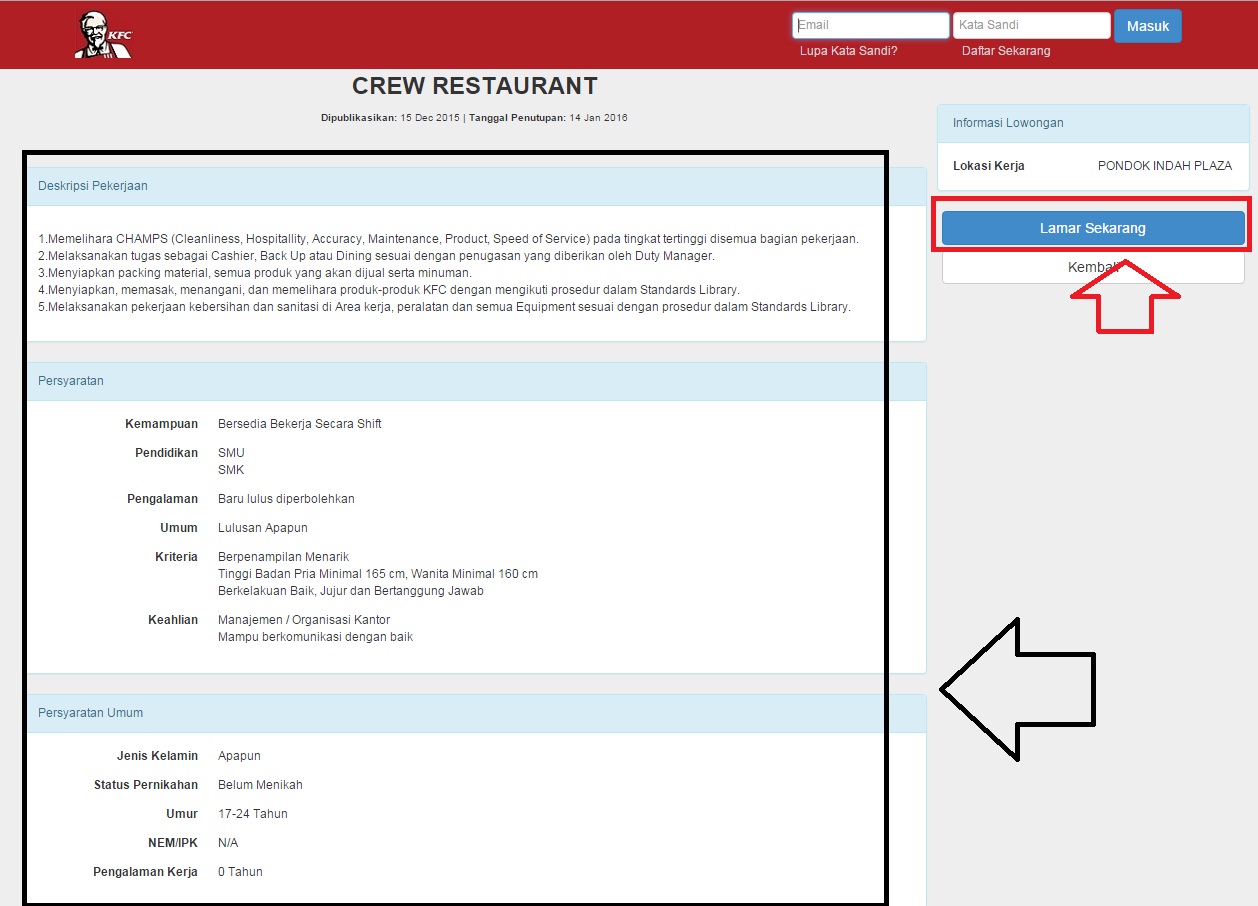Click the Persyaratan Umum section header
This screenshot has height=906, width=1258.
tap(476, 713)
